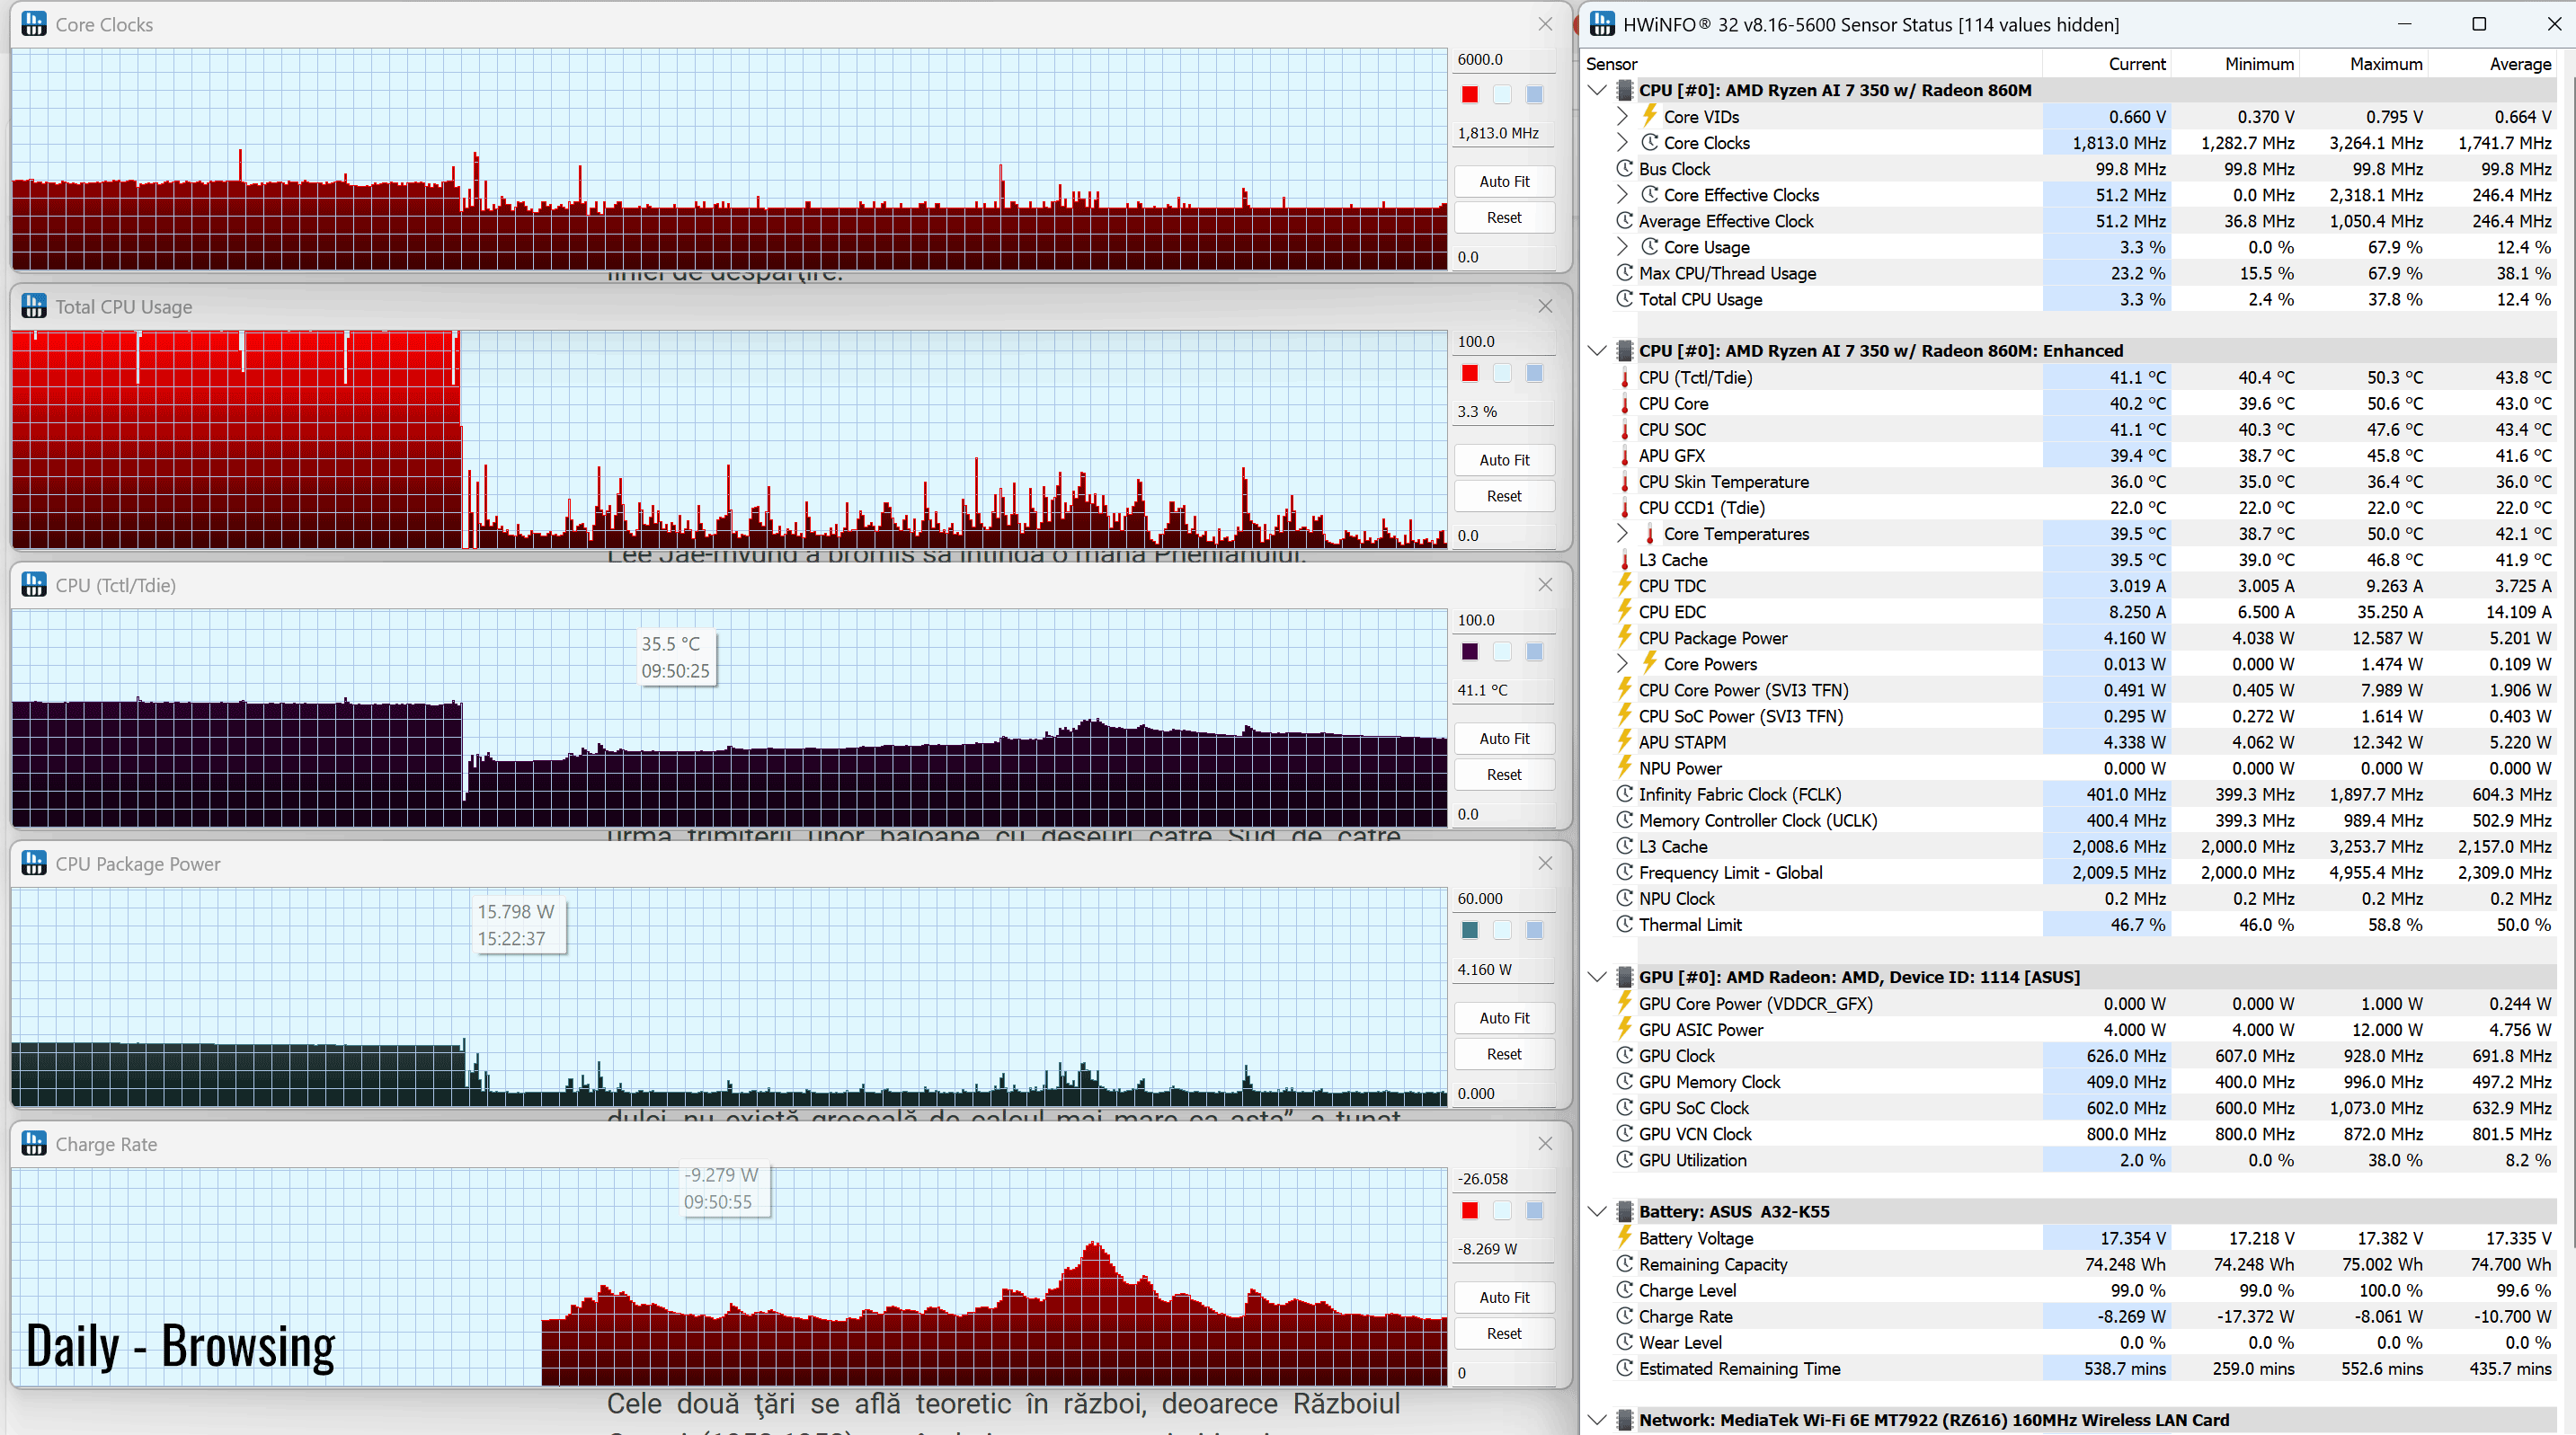This screenshot has height=1435, width=2576.
Task: Click Auto Fit in the Core Clocks graph
Action: tap(1504, 181)
